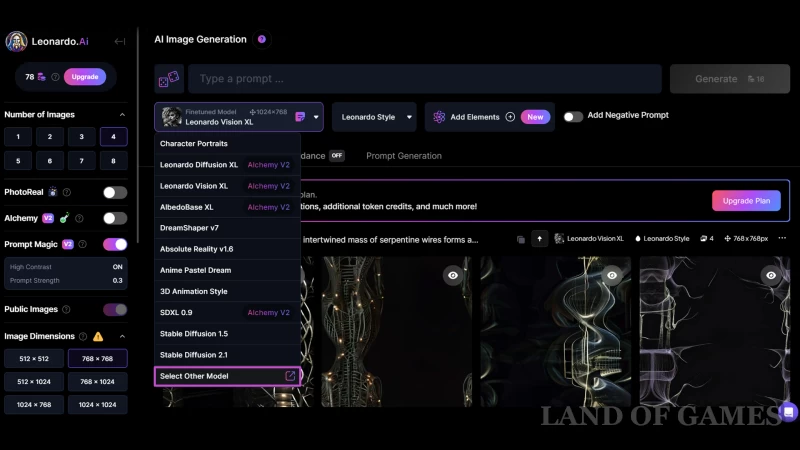
Task: Collapse the Number of Images section
Action: tap(123, 115)
